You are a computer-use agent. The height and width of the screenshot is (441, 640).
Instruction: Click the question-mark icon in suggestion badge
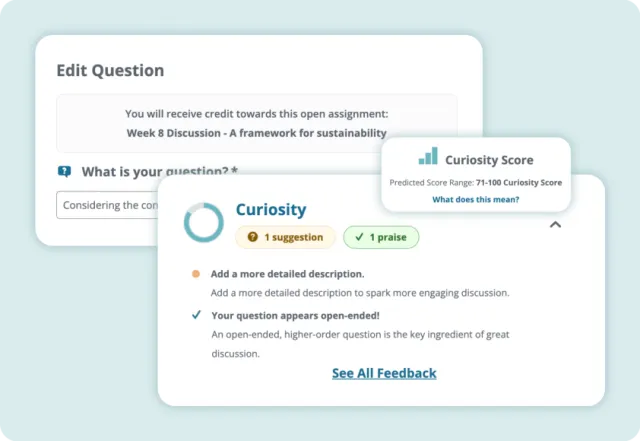coord(252,238)
